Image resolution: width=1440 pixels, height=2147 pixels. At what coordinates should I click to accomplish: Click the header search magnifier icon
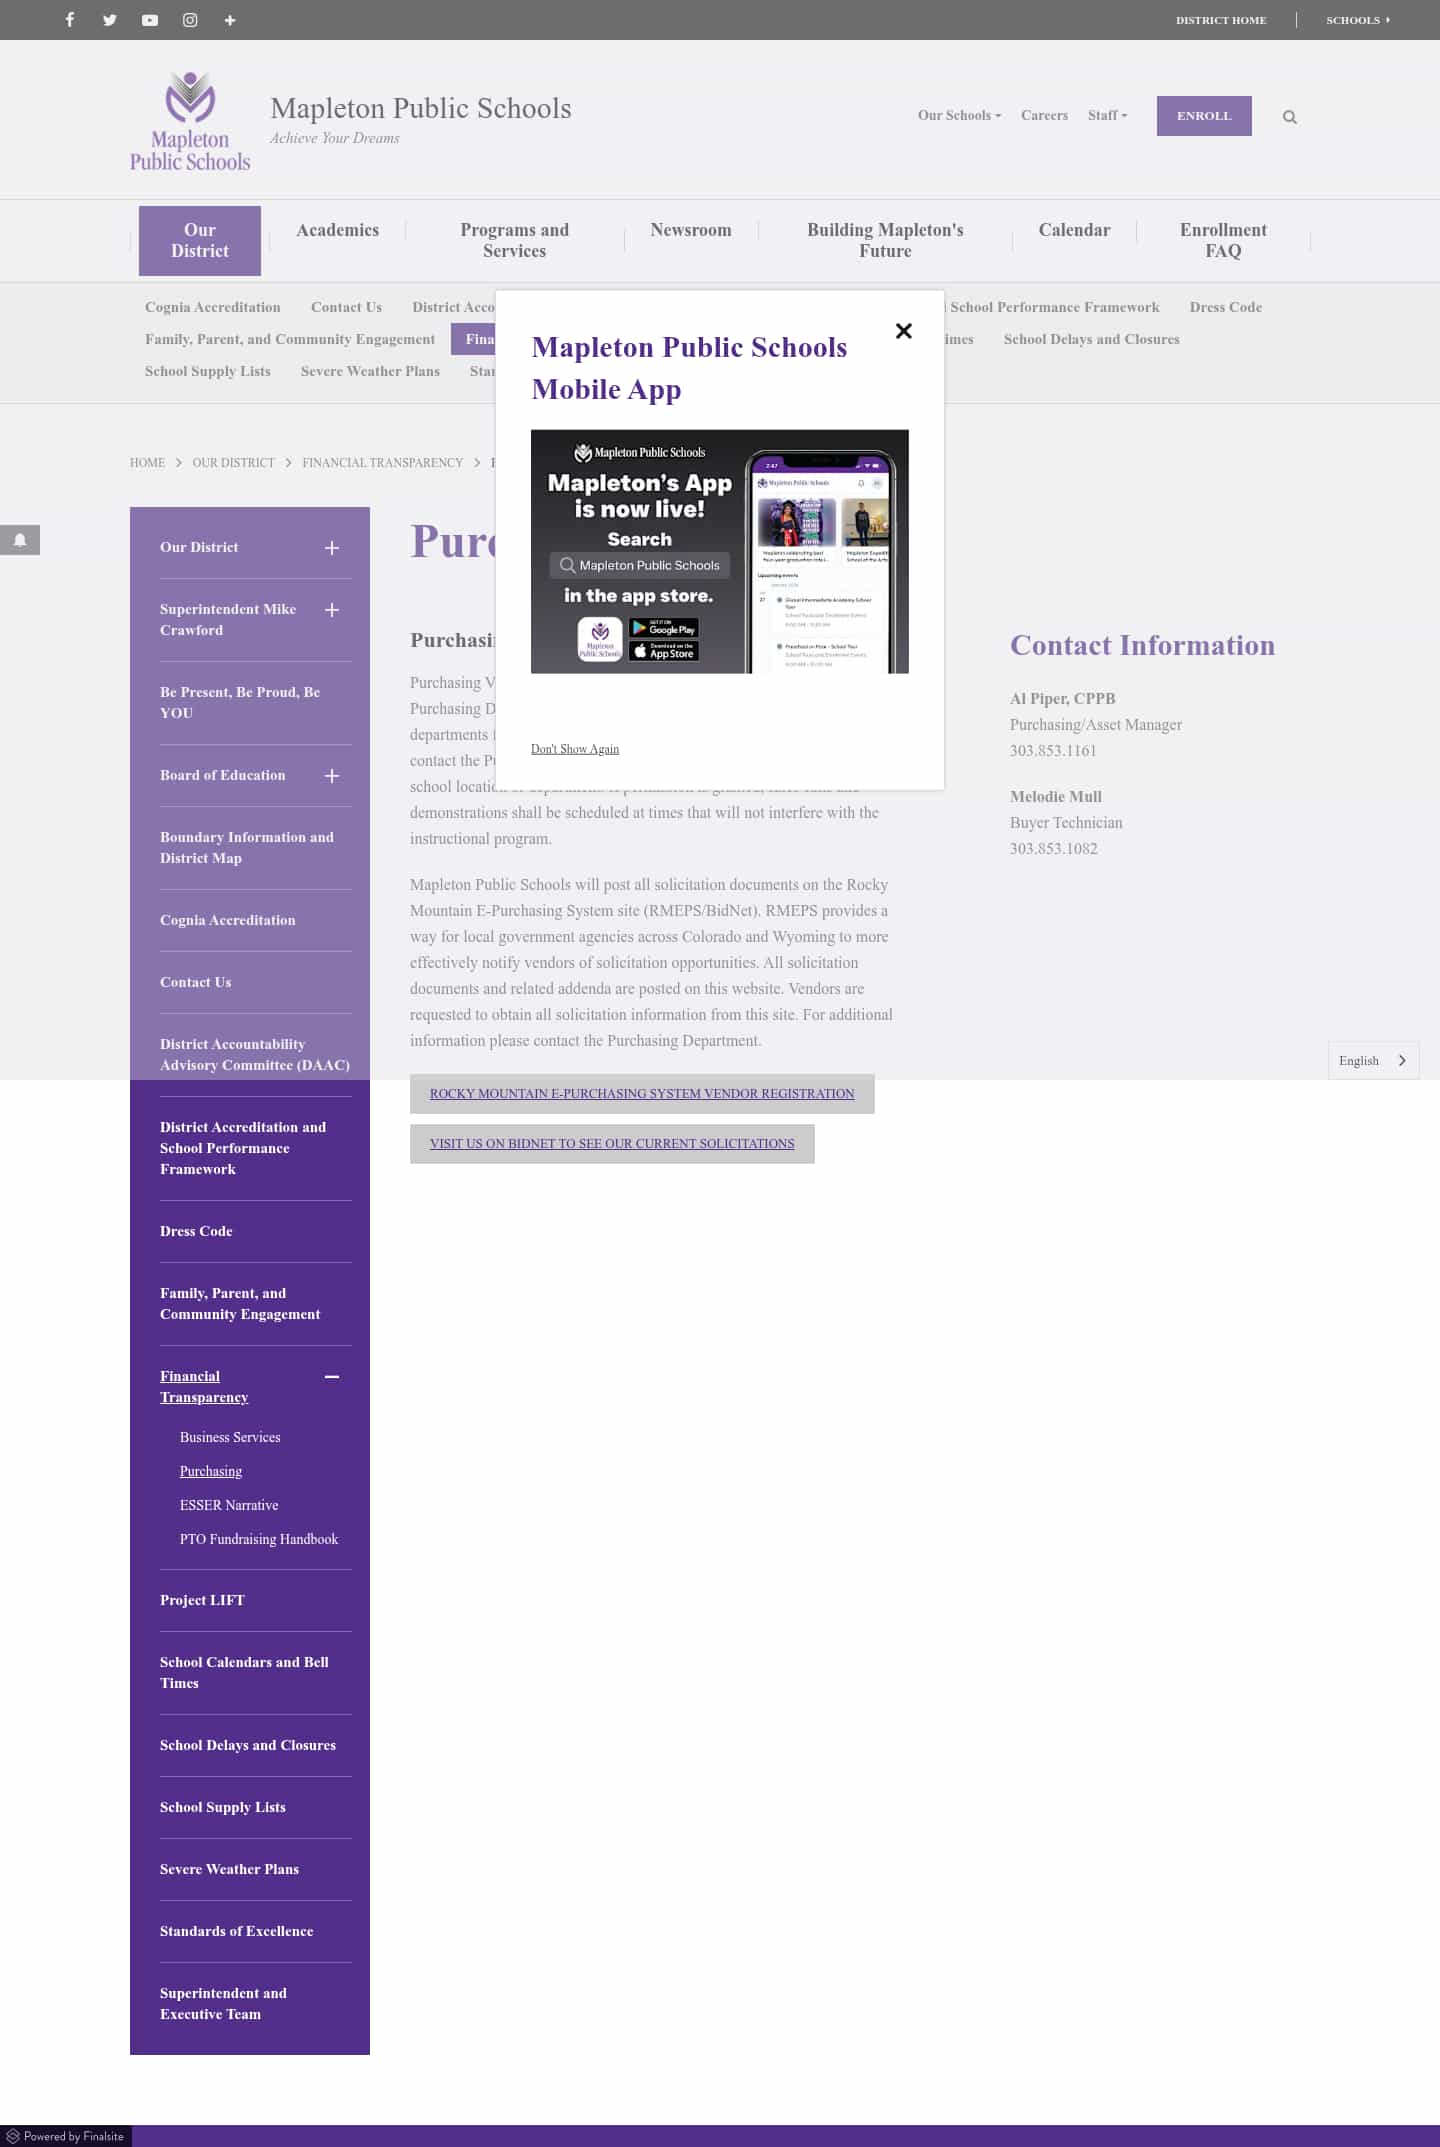pos(1290,117)
